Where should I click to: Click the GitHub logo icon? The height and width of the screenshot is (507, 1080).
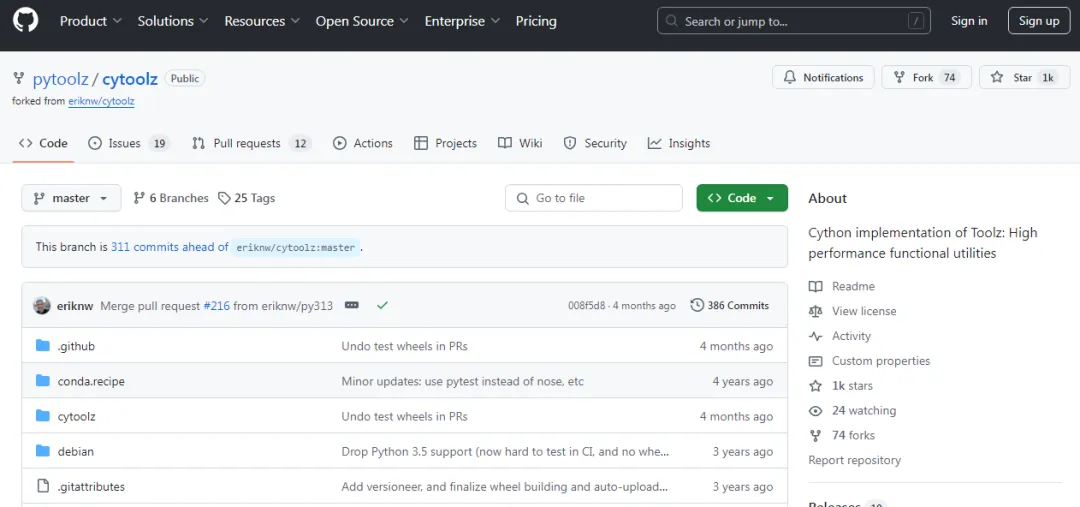[x=25, y=21]
